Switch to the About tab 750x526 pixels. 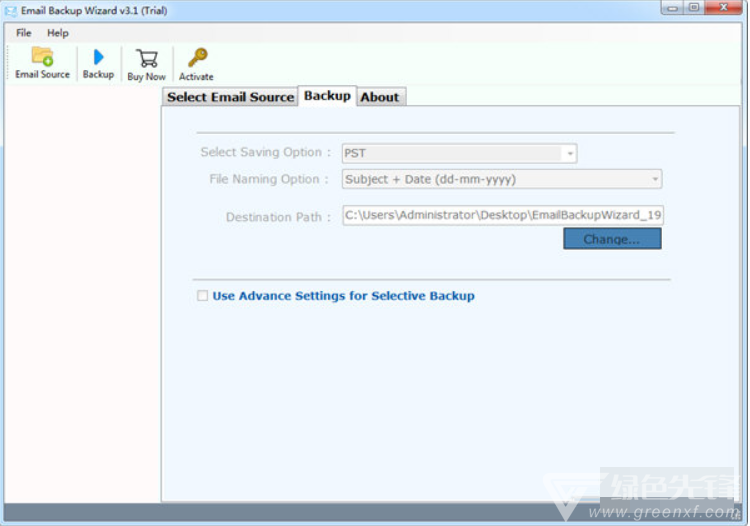click(x=380, y=97)
